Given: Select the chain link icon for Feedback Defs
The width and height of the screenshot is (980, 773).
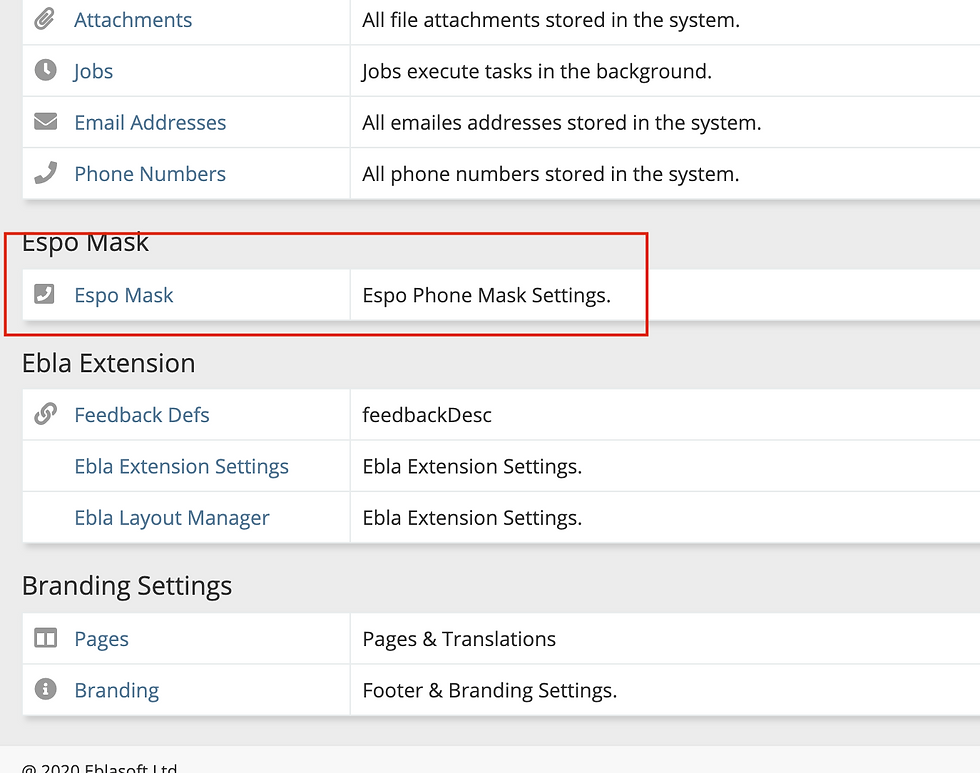Looking at the screenshot, I should coord(45,414).
